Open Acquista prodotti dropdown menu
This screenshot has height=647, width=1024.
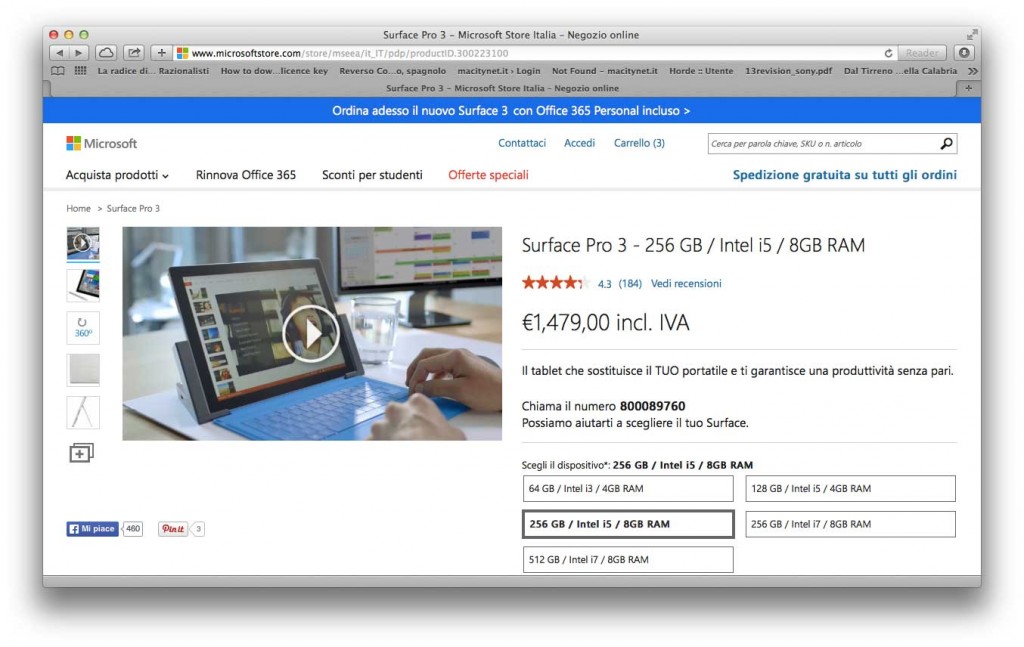117,175
